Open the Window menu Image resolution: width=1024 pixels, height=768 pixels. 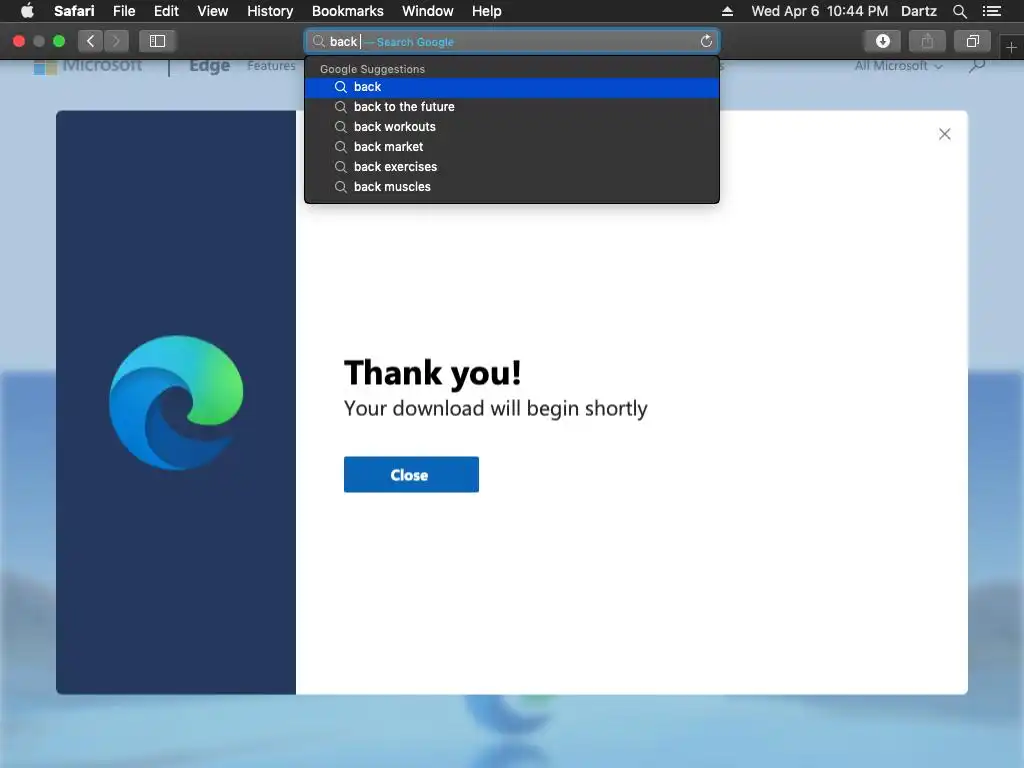pos(427,11)
